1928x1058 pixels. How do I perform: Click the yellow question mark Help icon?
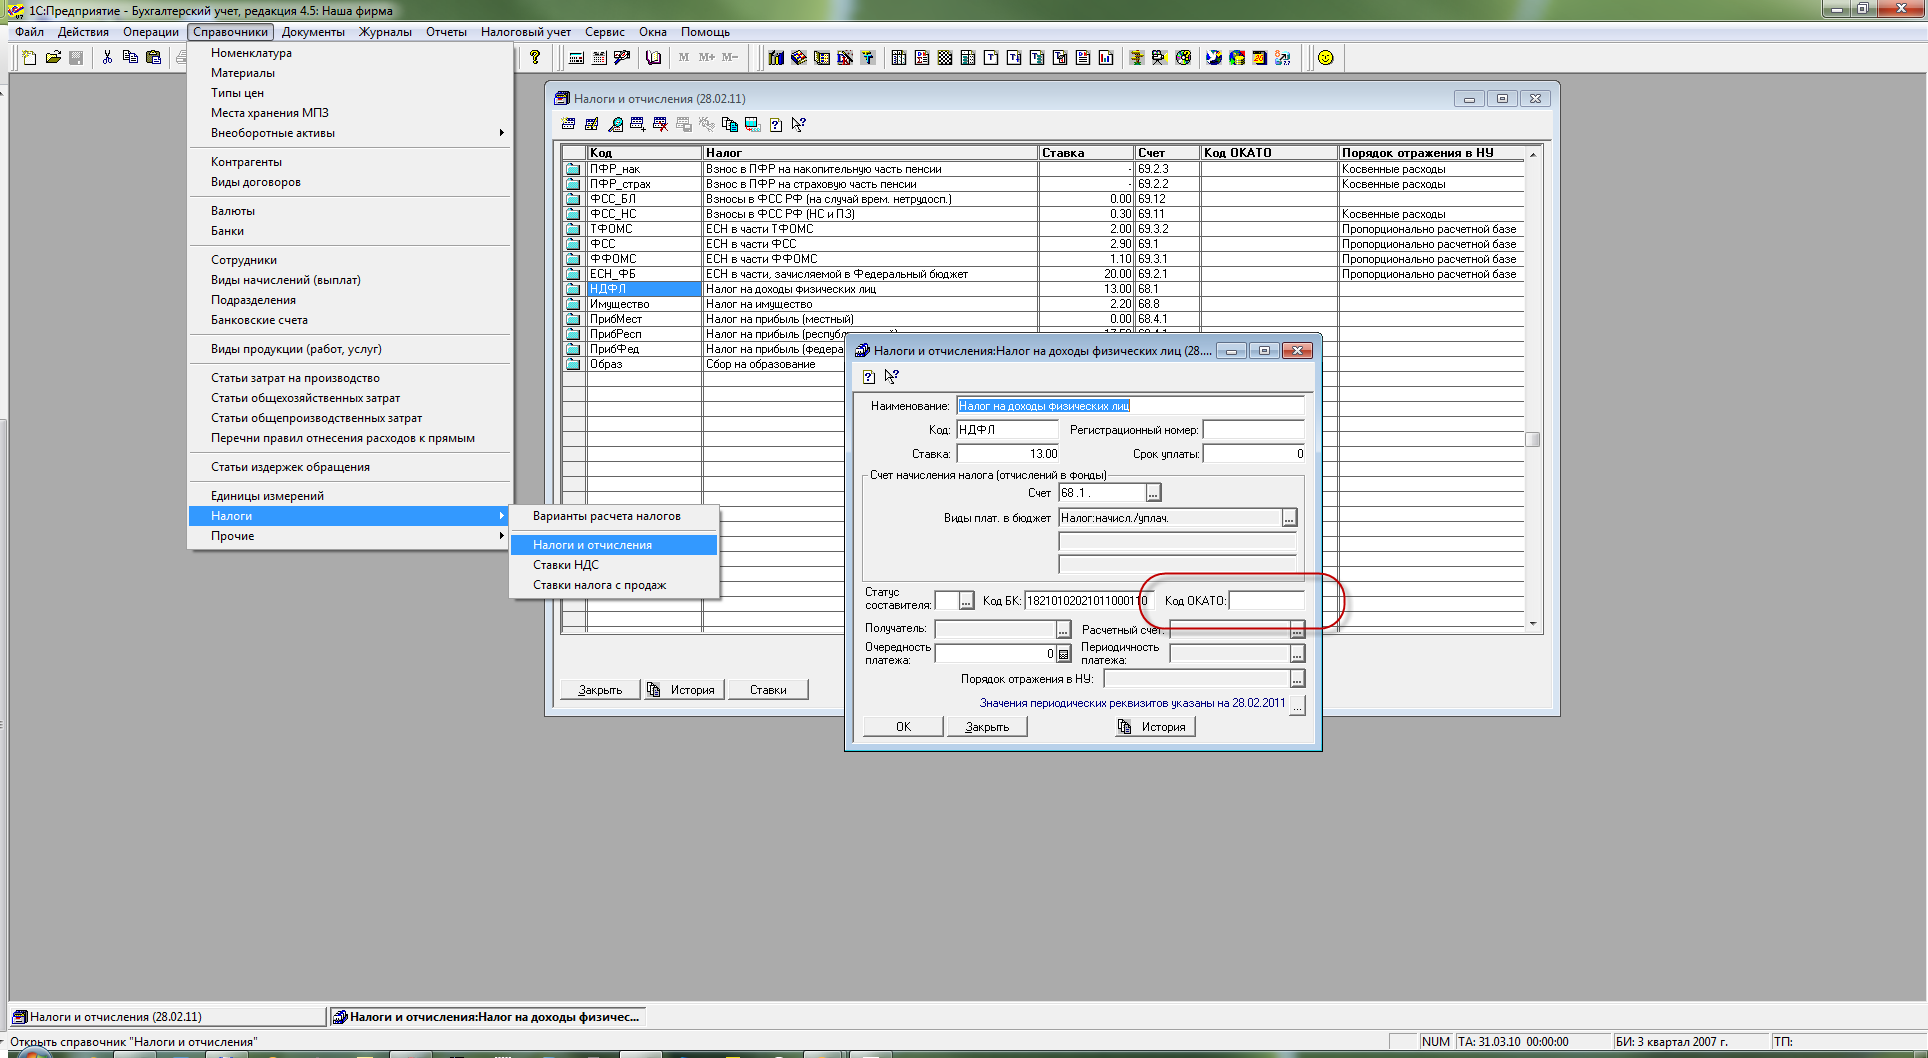point(535,58)
